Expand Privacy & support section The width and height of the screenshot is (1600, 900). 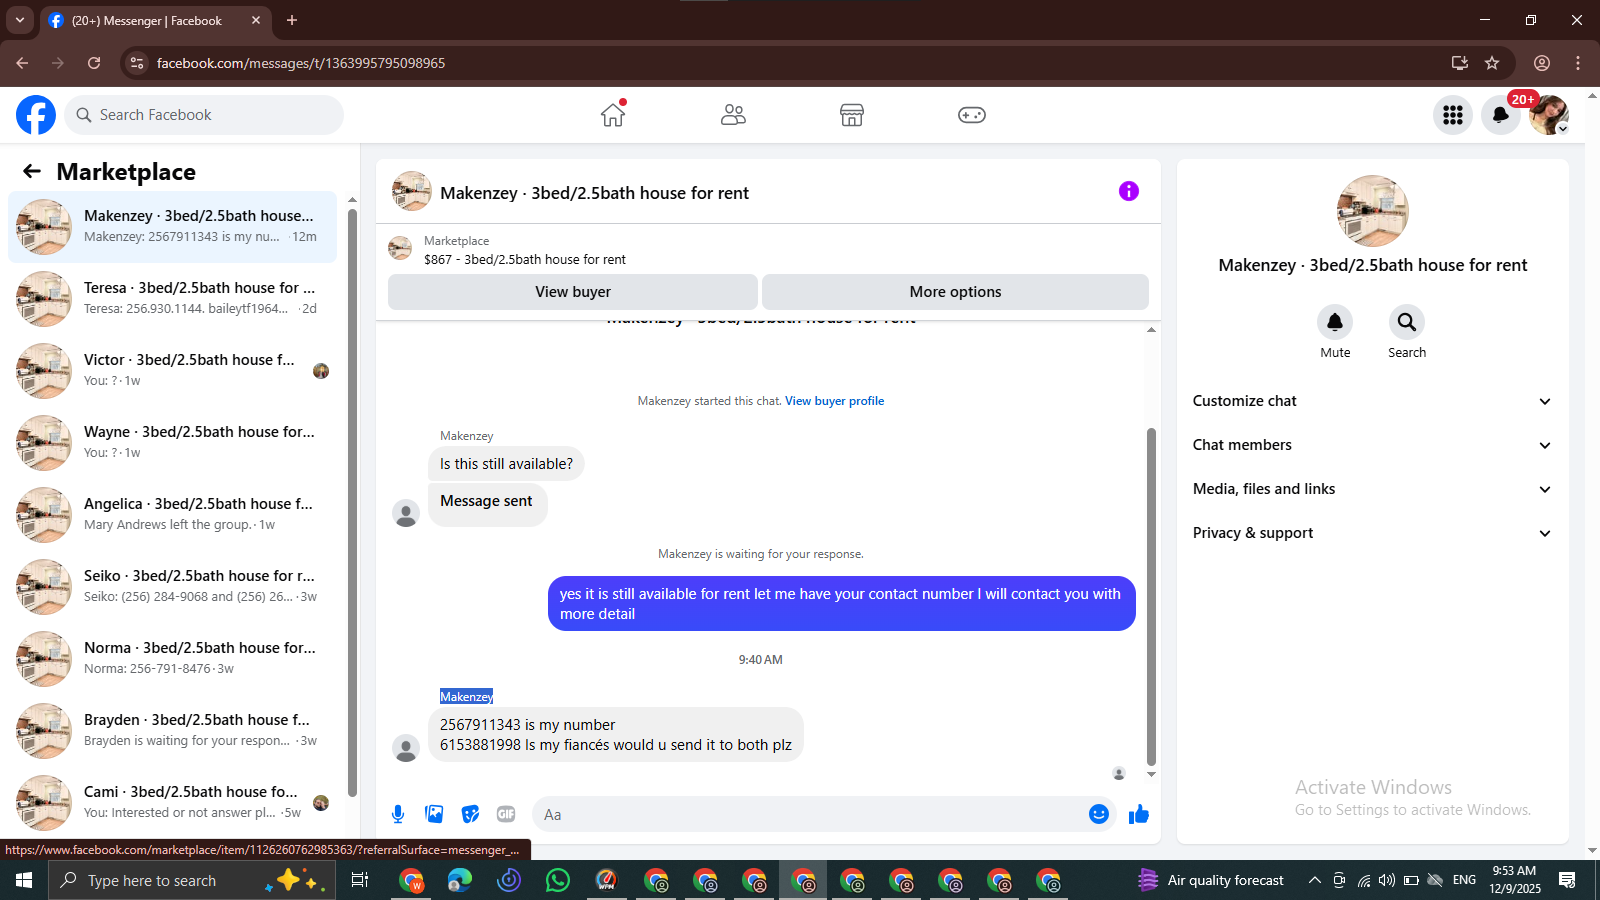pyautogui.click(x=1372, y=533)
